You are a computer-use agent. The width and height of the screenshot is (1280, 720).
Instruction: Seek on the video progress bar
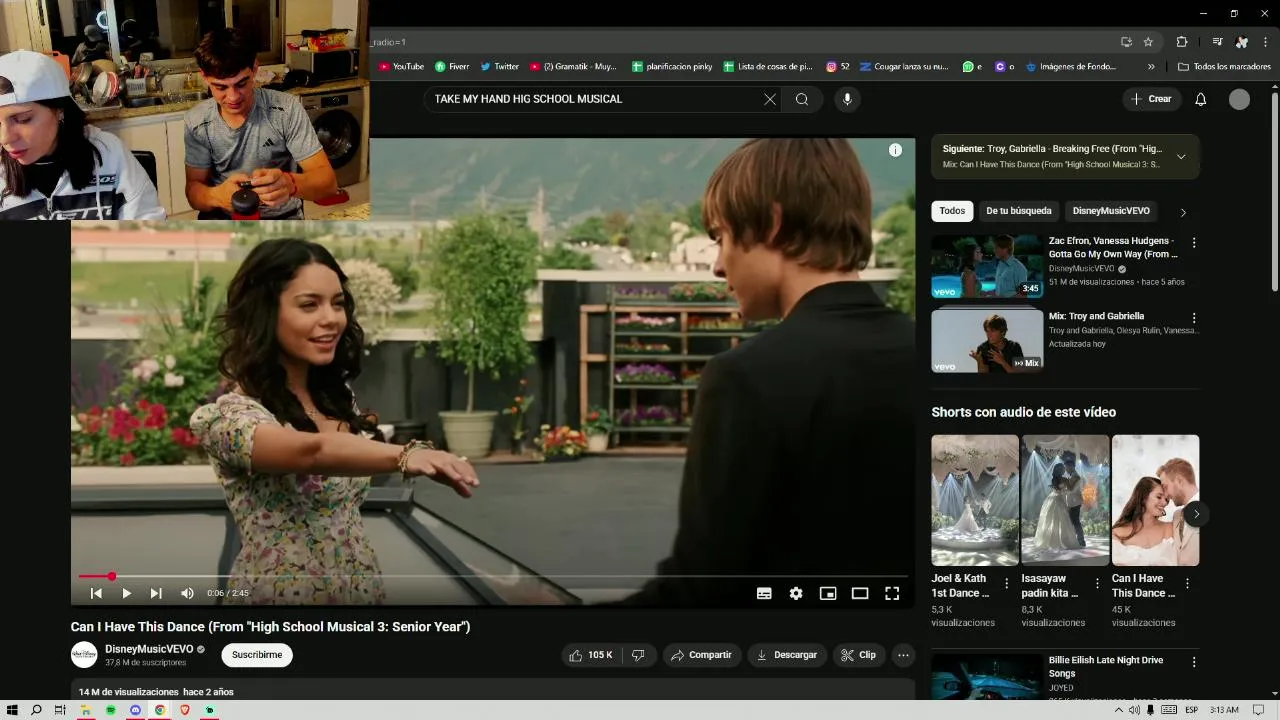493,576
